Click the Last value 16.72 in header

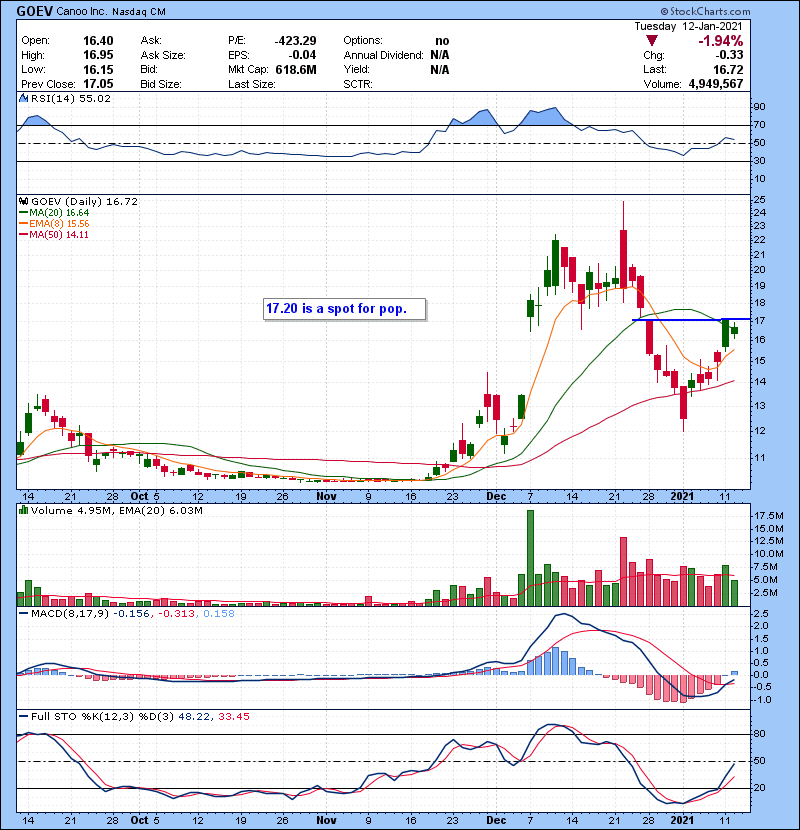tap(728, 69)
